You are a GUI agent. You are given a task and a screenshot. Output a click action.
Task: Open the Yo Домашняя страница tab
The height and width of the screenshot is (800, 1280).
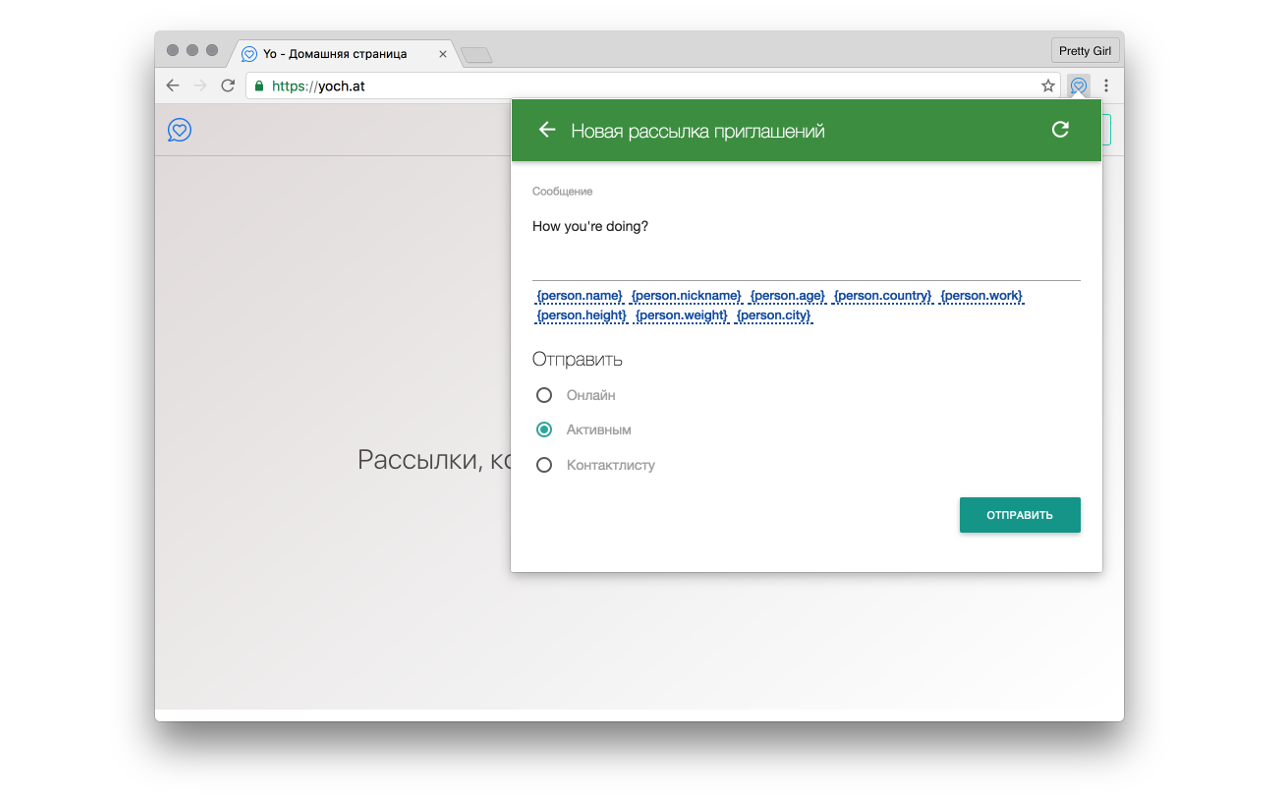coord(335,54)
